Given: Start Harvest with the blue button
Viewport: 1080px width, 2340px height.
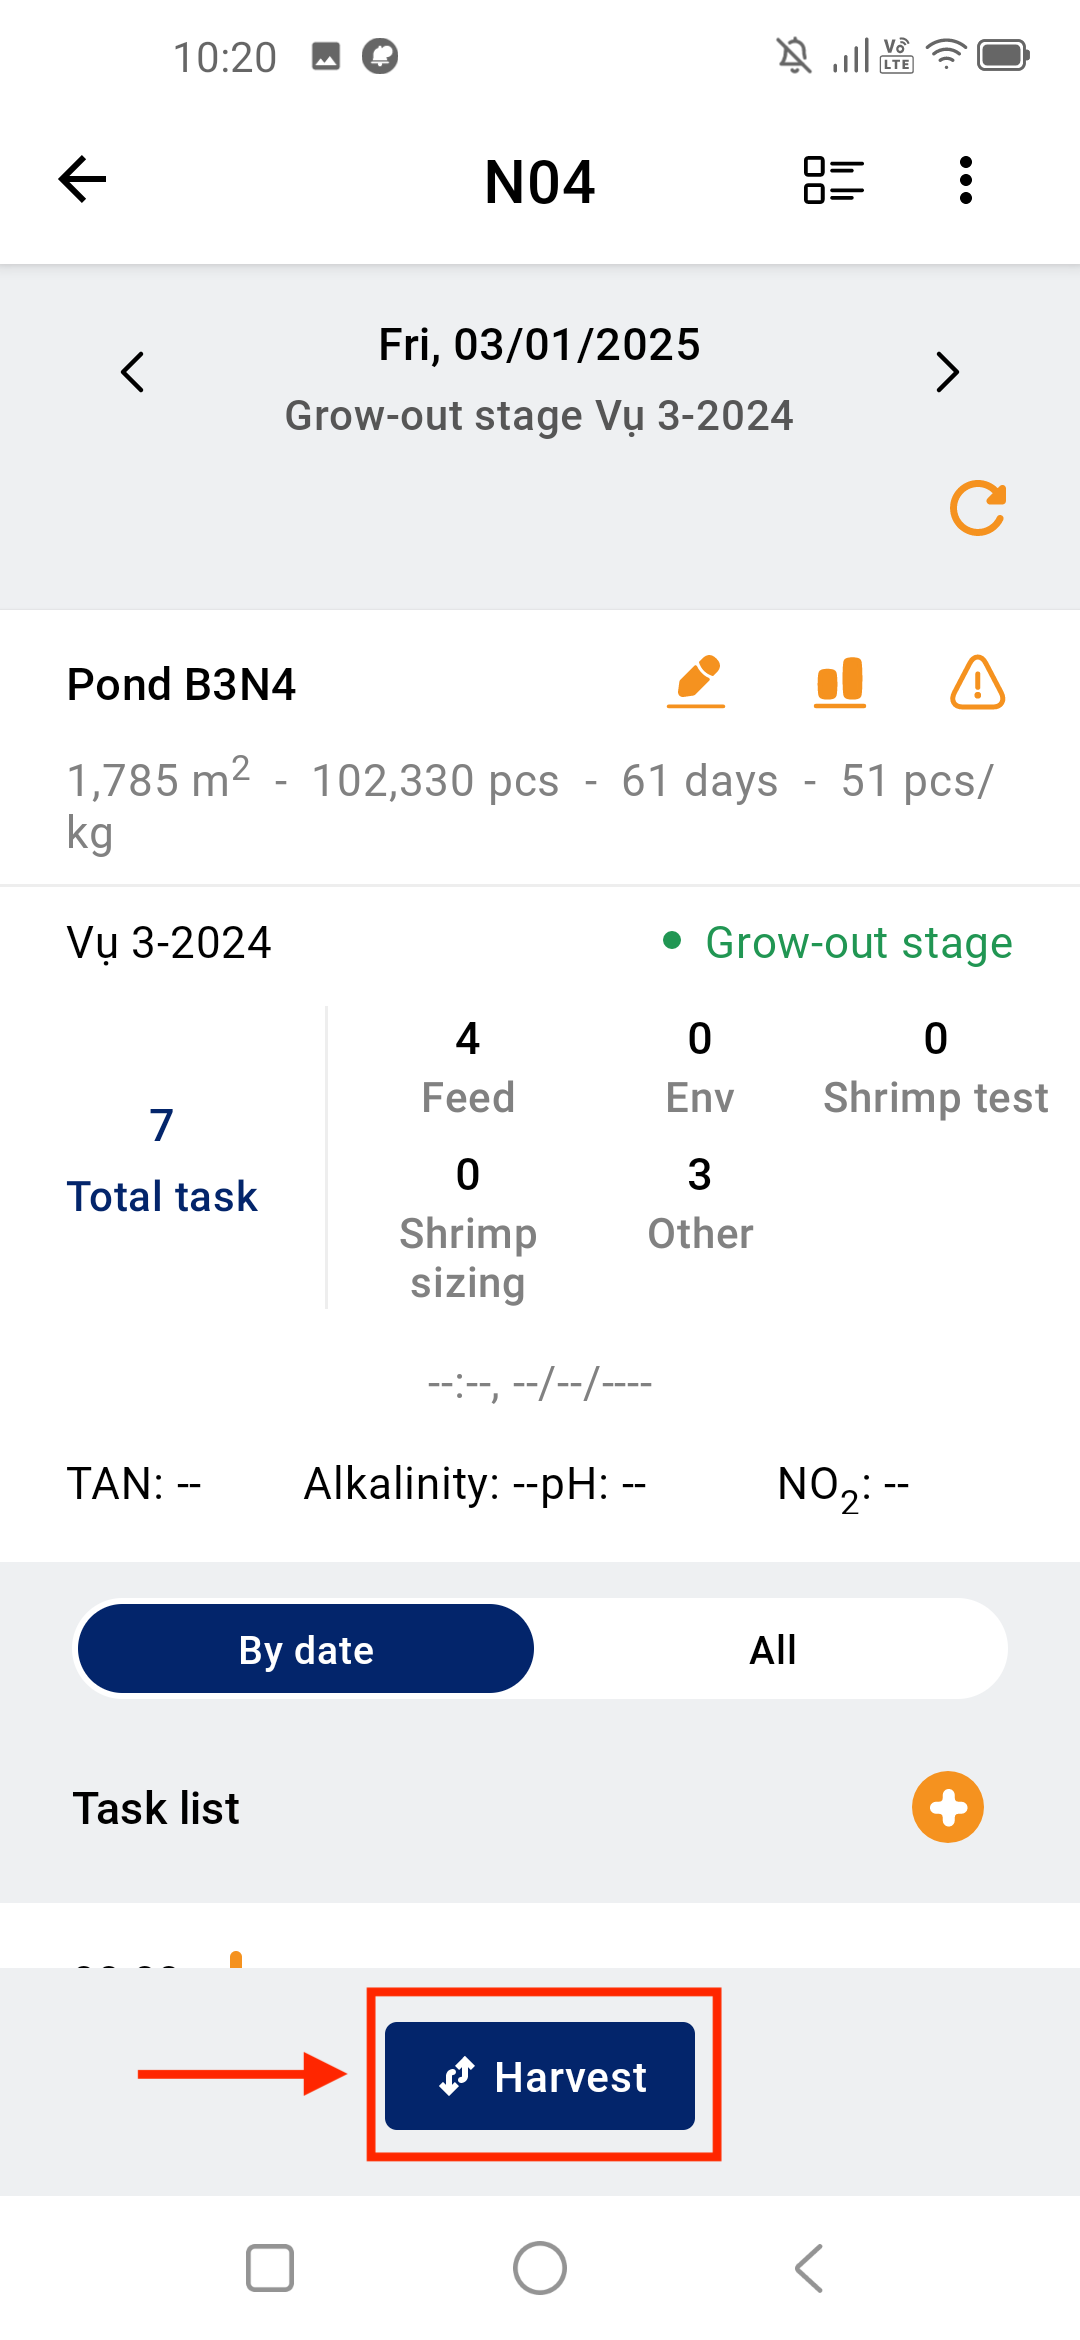Looking at the screenshot, I should pos(540,2076).
